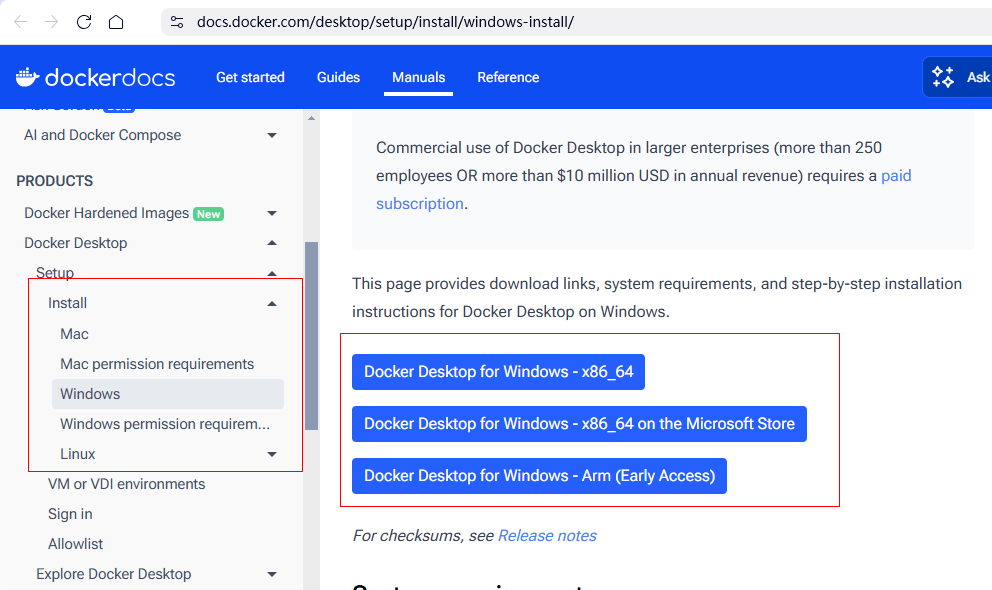The image size is (992, 590).
Task: Select the Manuals tab
Action: pyautogui.click(x=418, y=77)
